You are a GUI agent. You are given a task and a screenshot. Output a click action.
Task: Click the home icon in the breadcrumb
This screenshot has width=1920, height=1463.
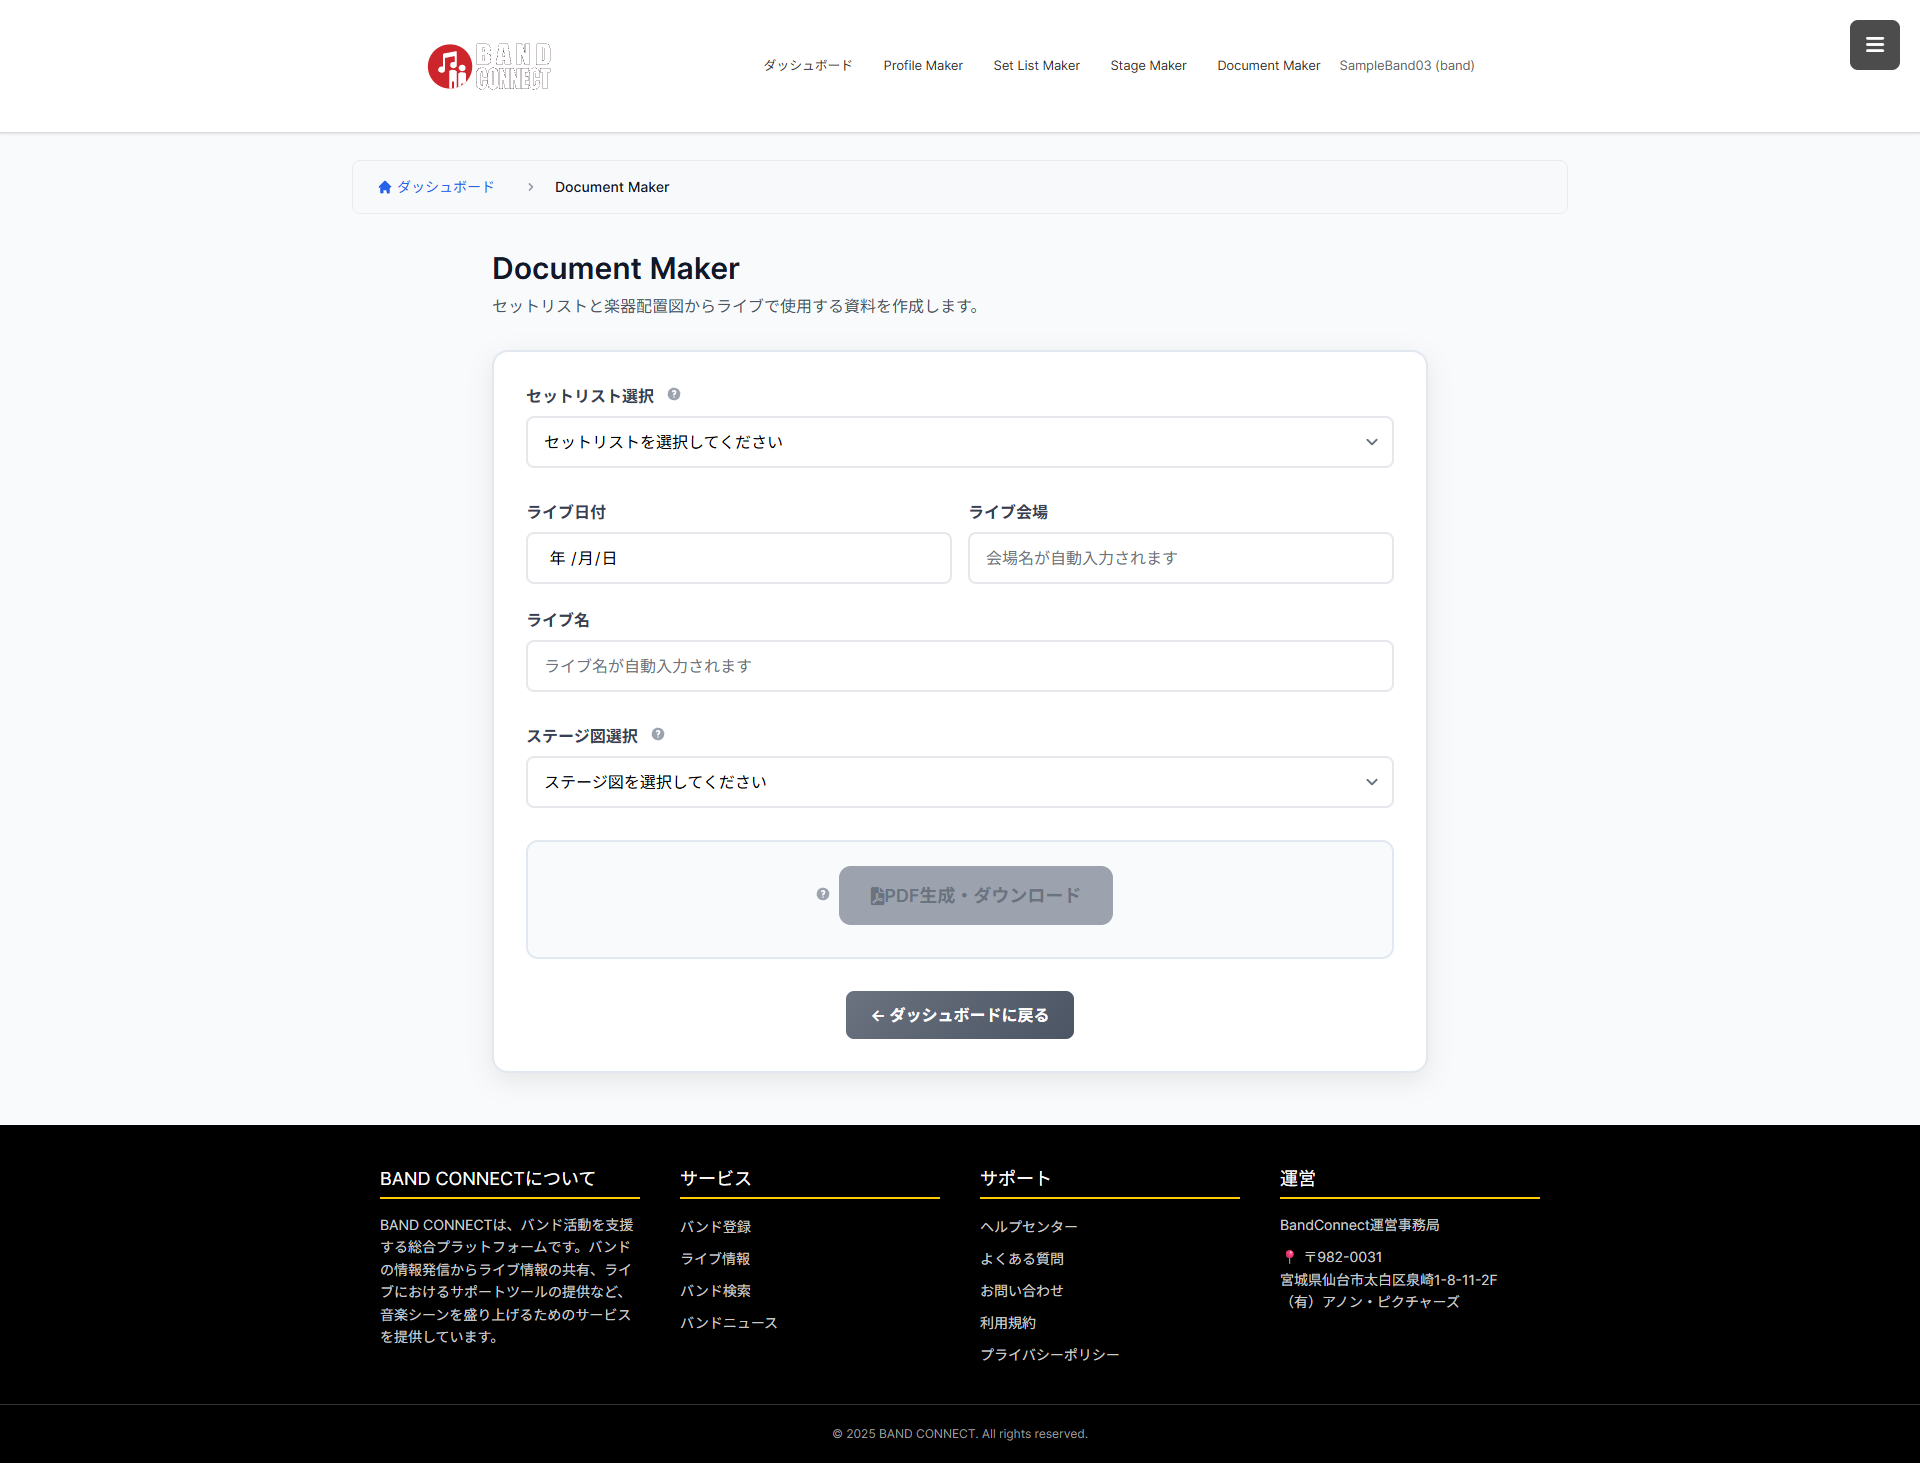coord(384,186)
